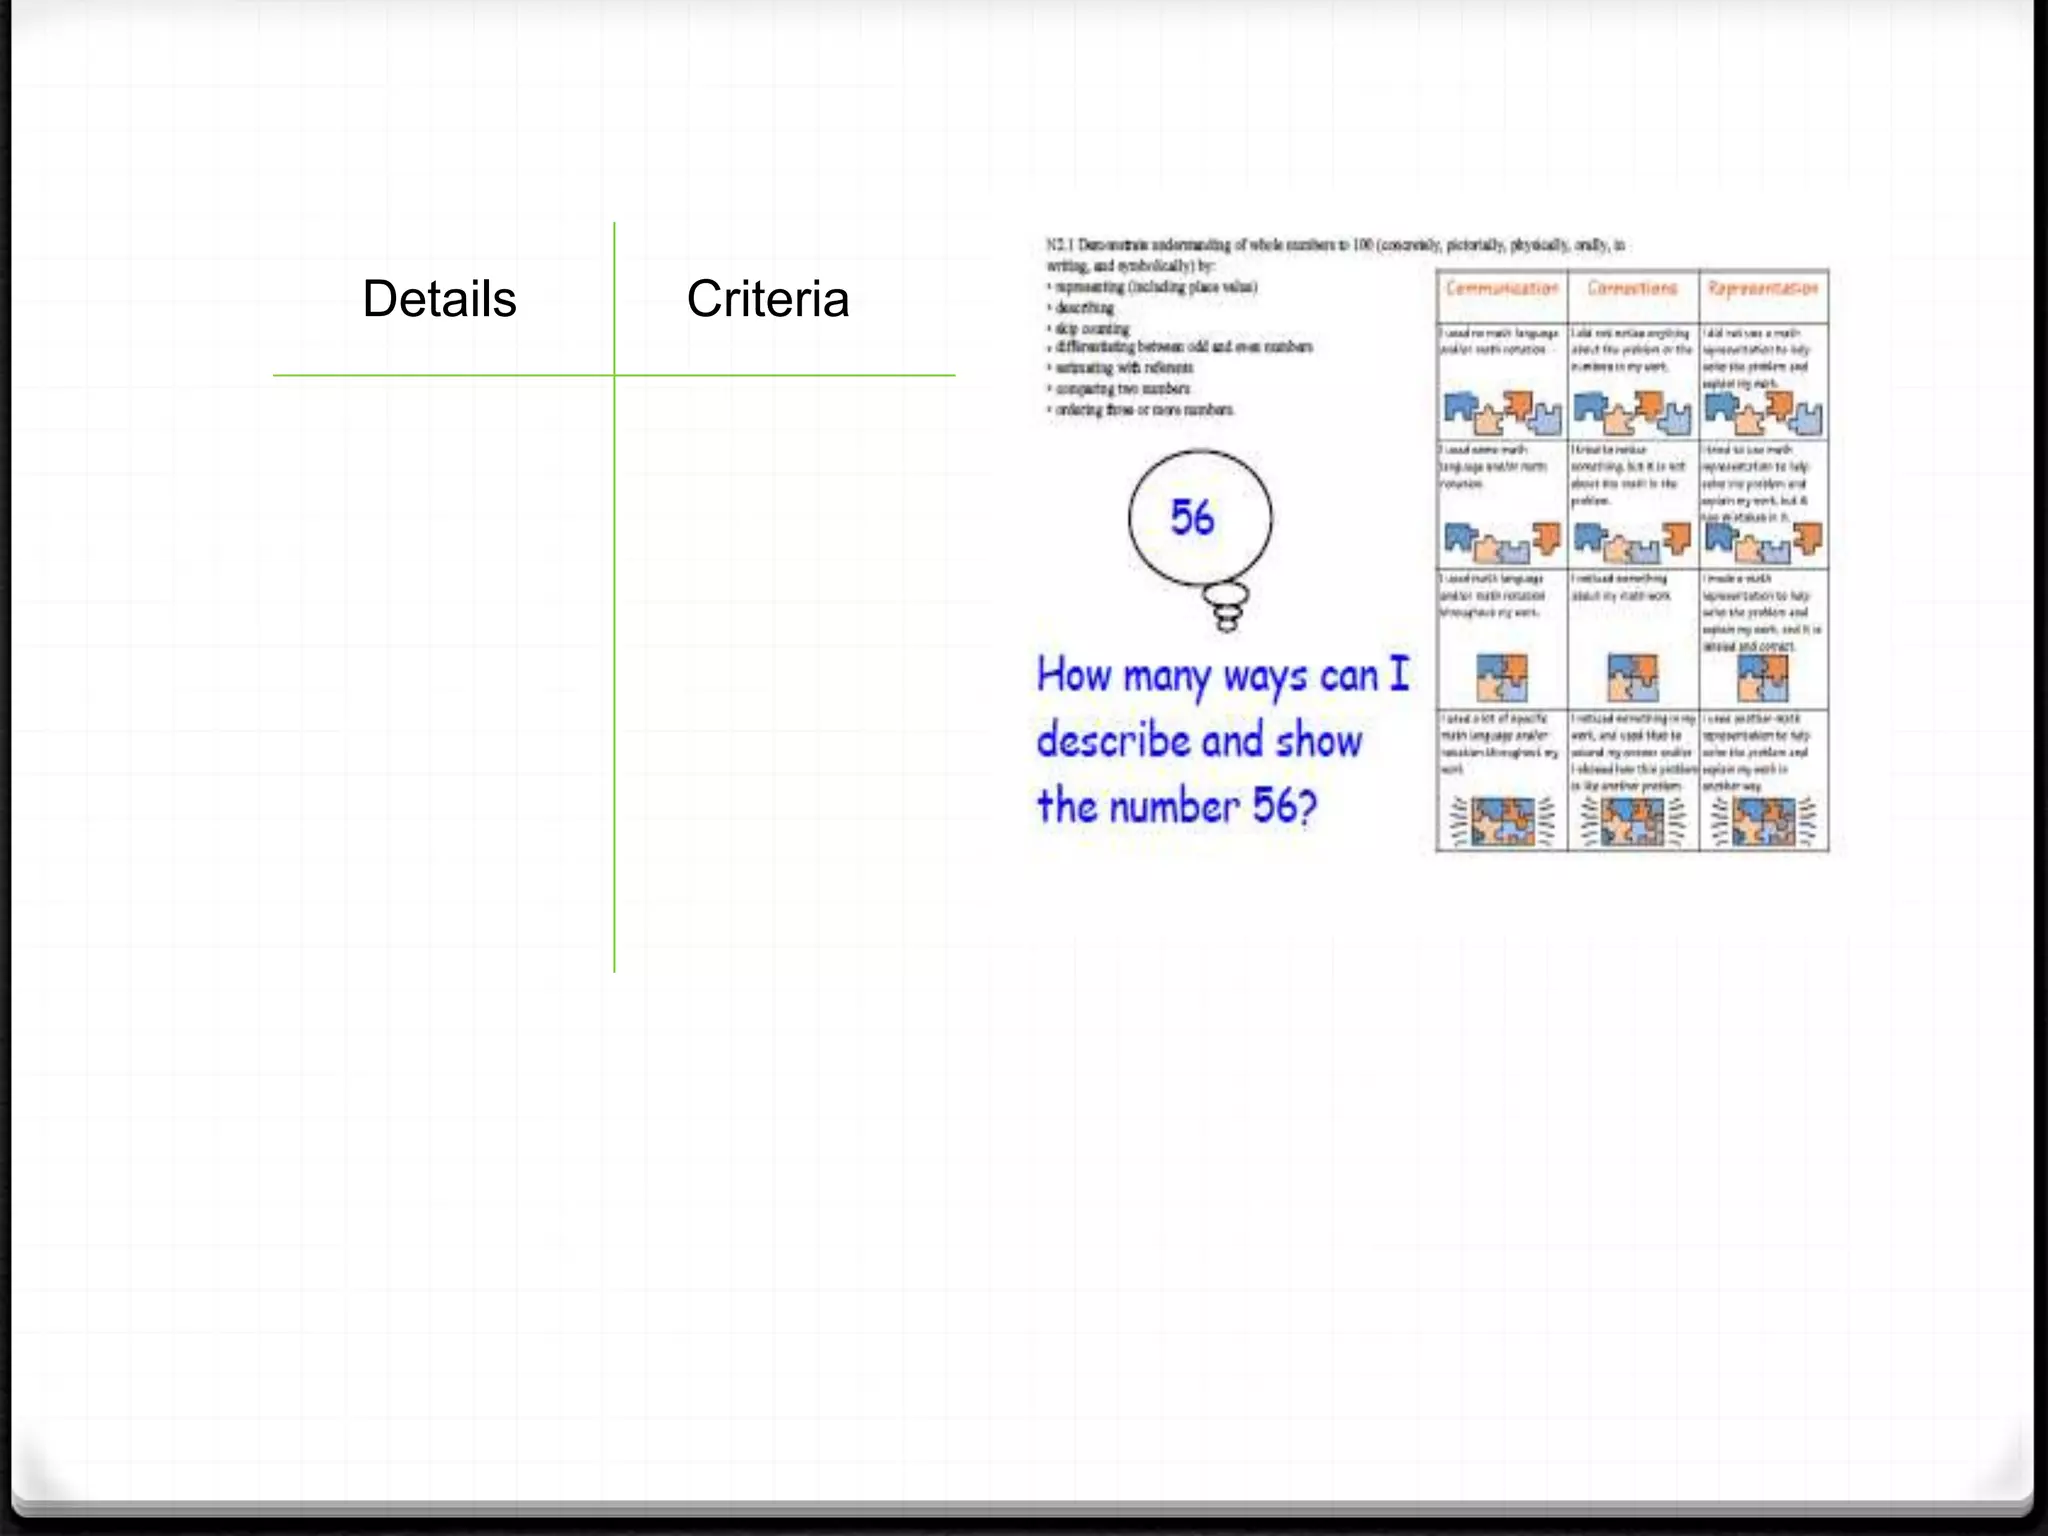Click partly joined puzzle in Communication, second row
Viewport: 2048px width, 1536px height.
click(x=1502, y=542)
